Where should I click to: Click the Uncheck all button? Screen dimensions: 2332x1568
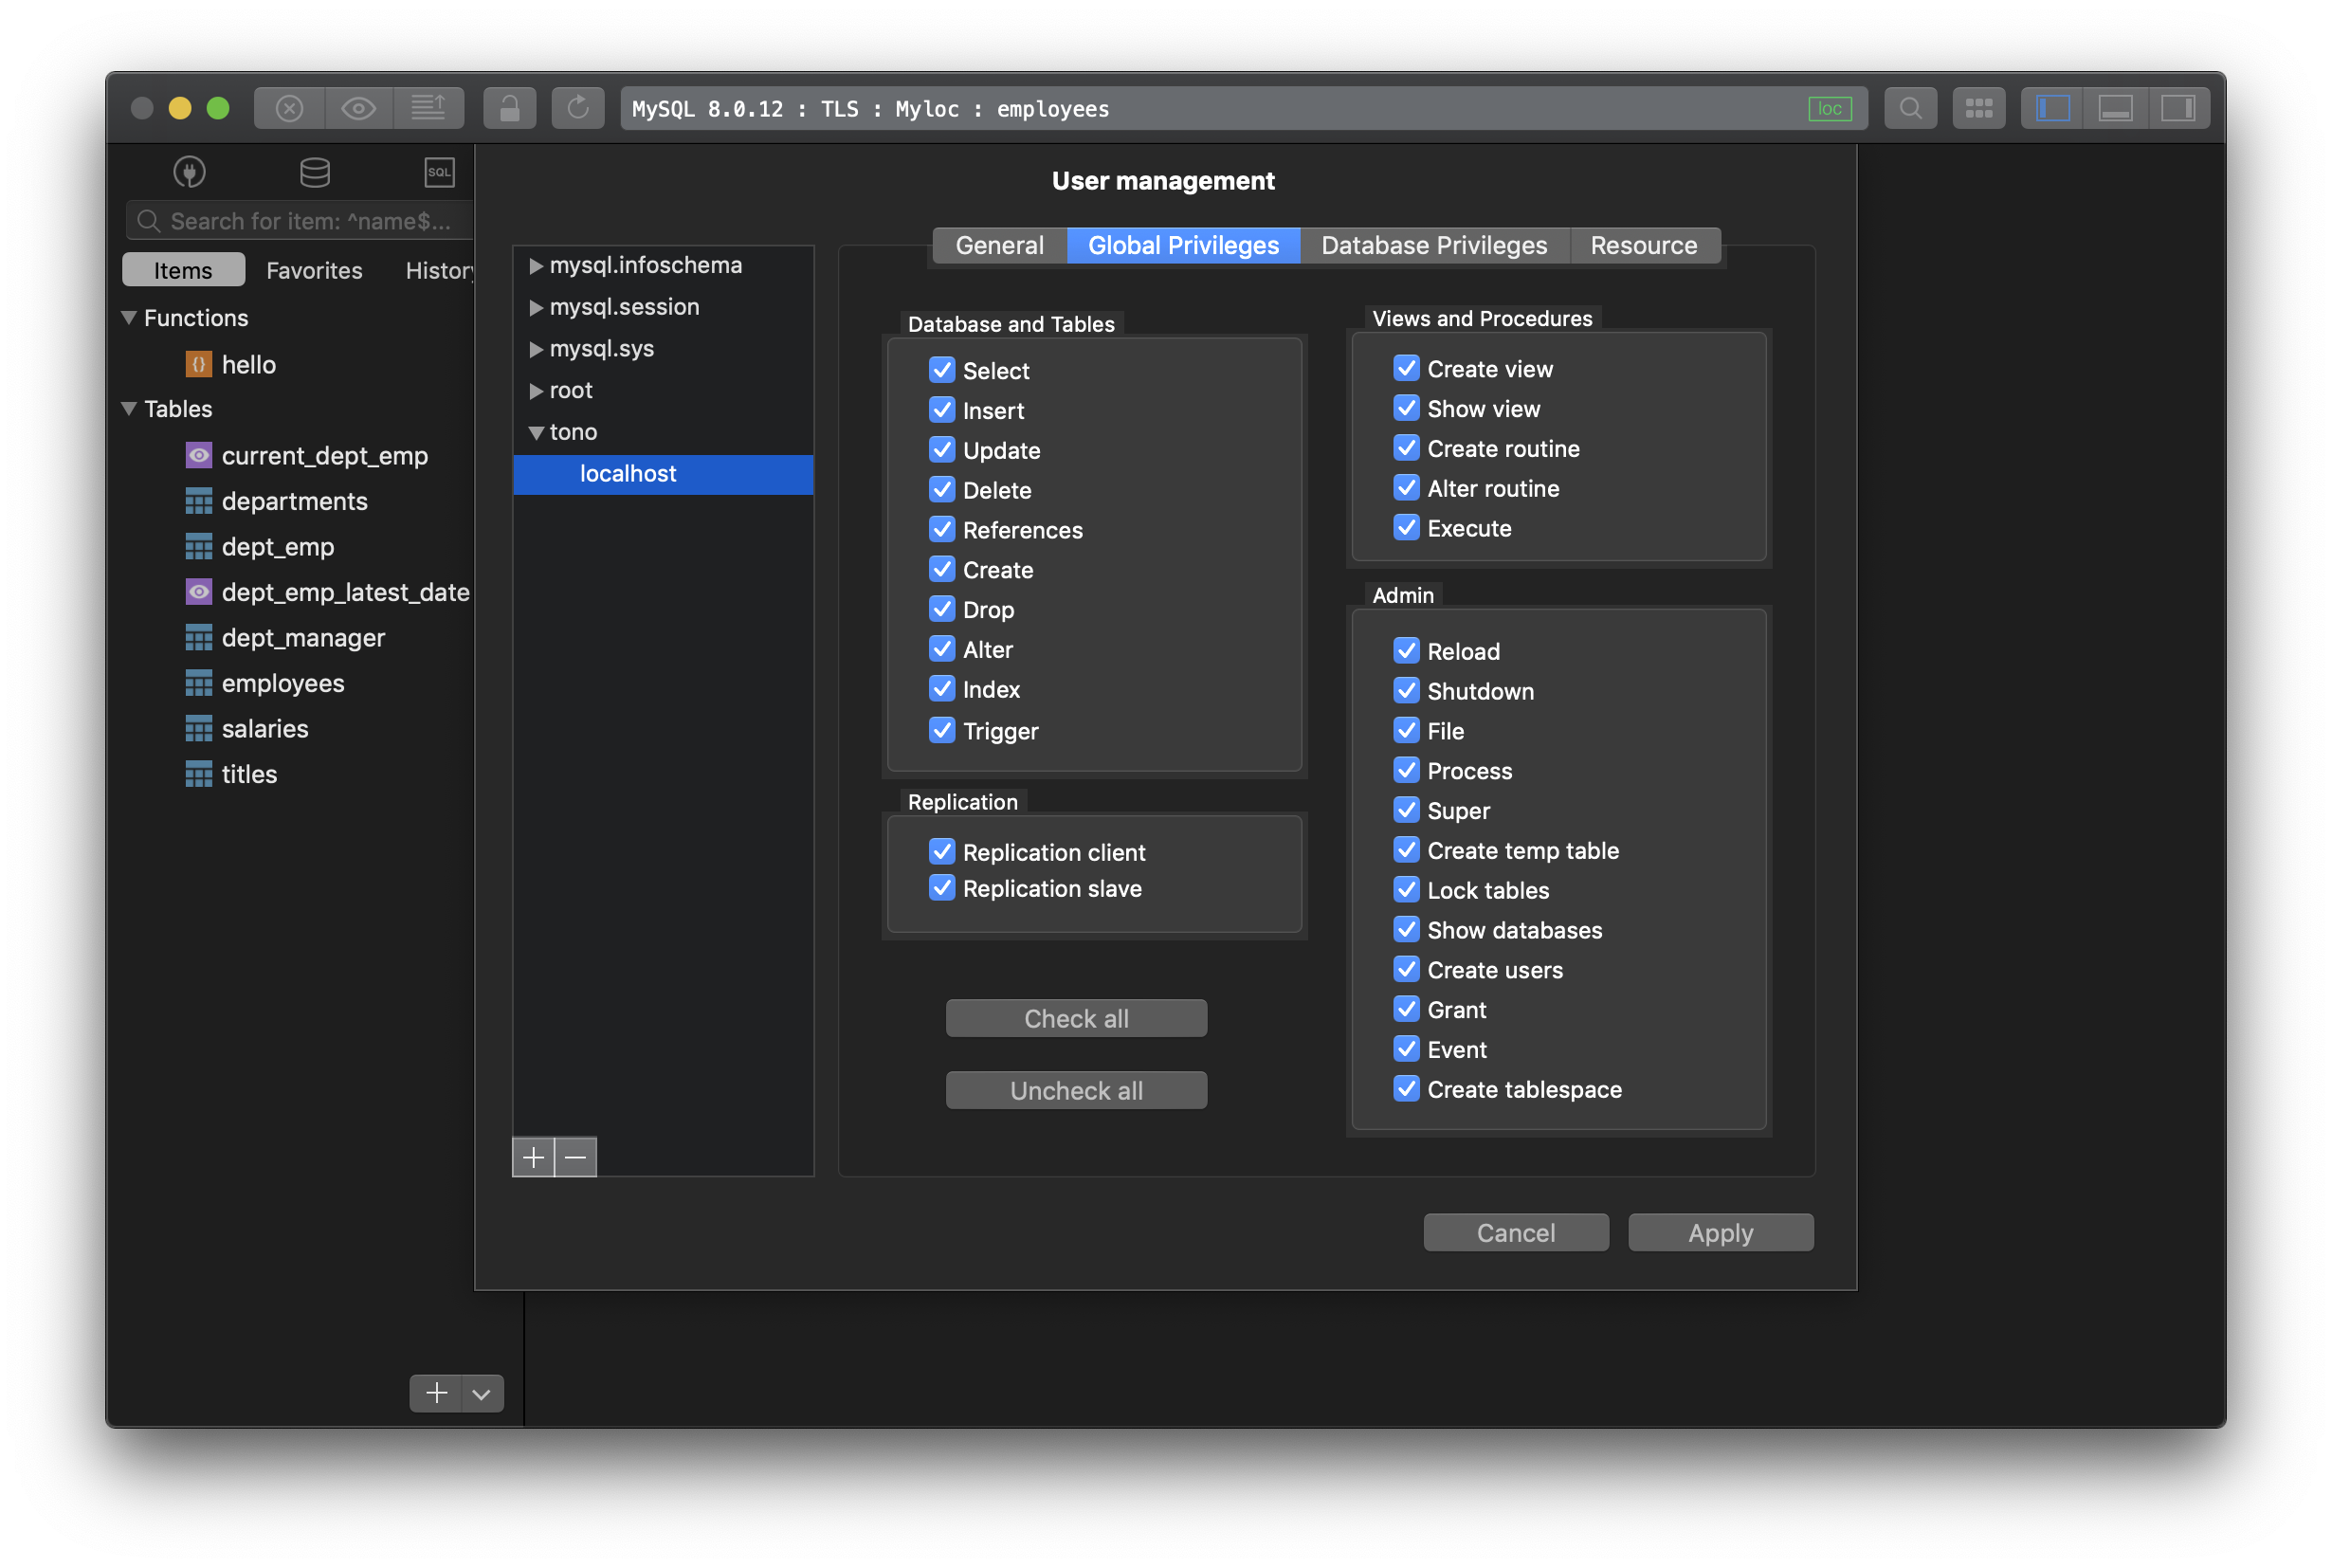pyautogui.click(x=1076, y=1088)
